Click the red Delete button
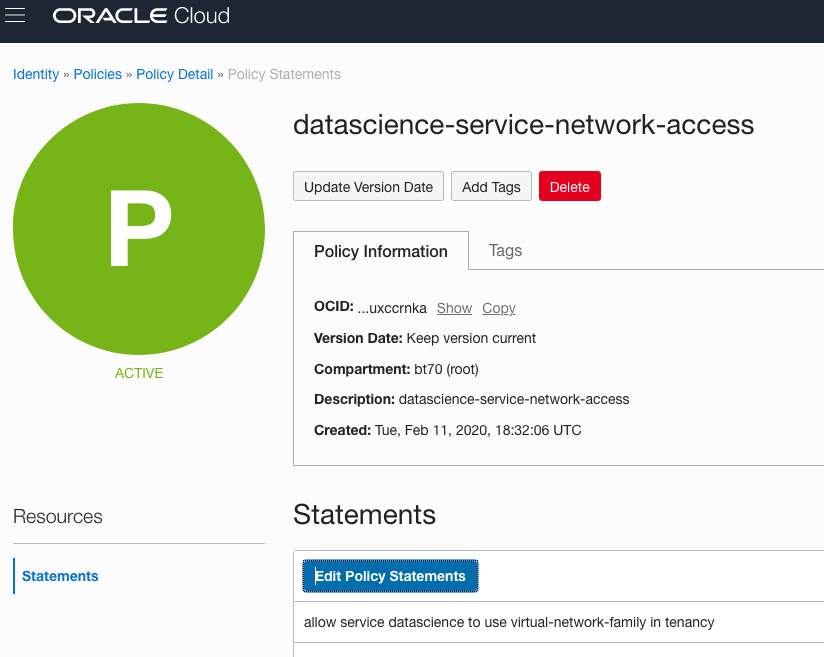This screenshot has height=657, width=824. pyautogui.click(x=569, y=187)
